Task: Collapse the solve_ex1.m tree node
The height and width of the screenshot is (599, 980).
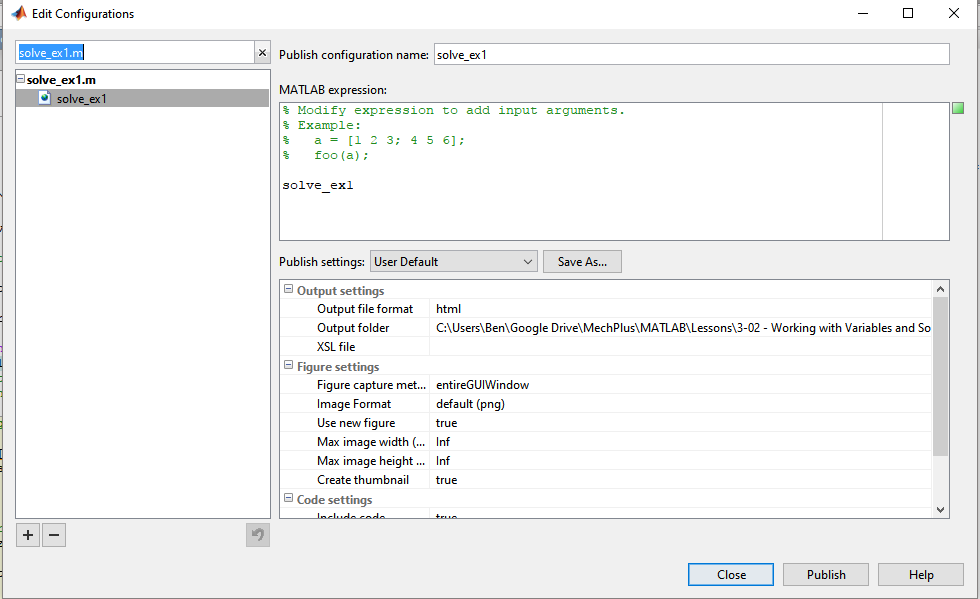Action: tap(21, 79)
